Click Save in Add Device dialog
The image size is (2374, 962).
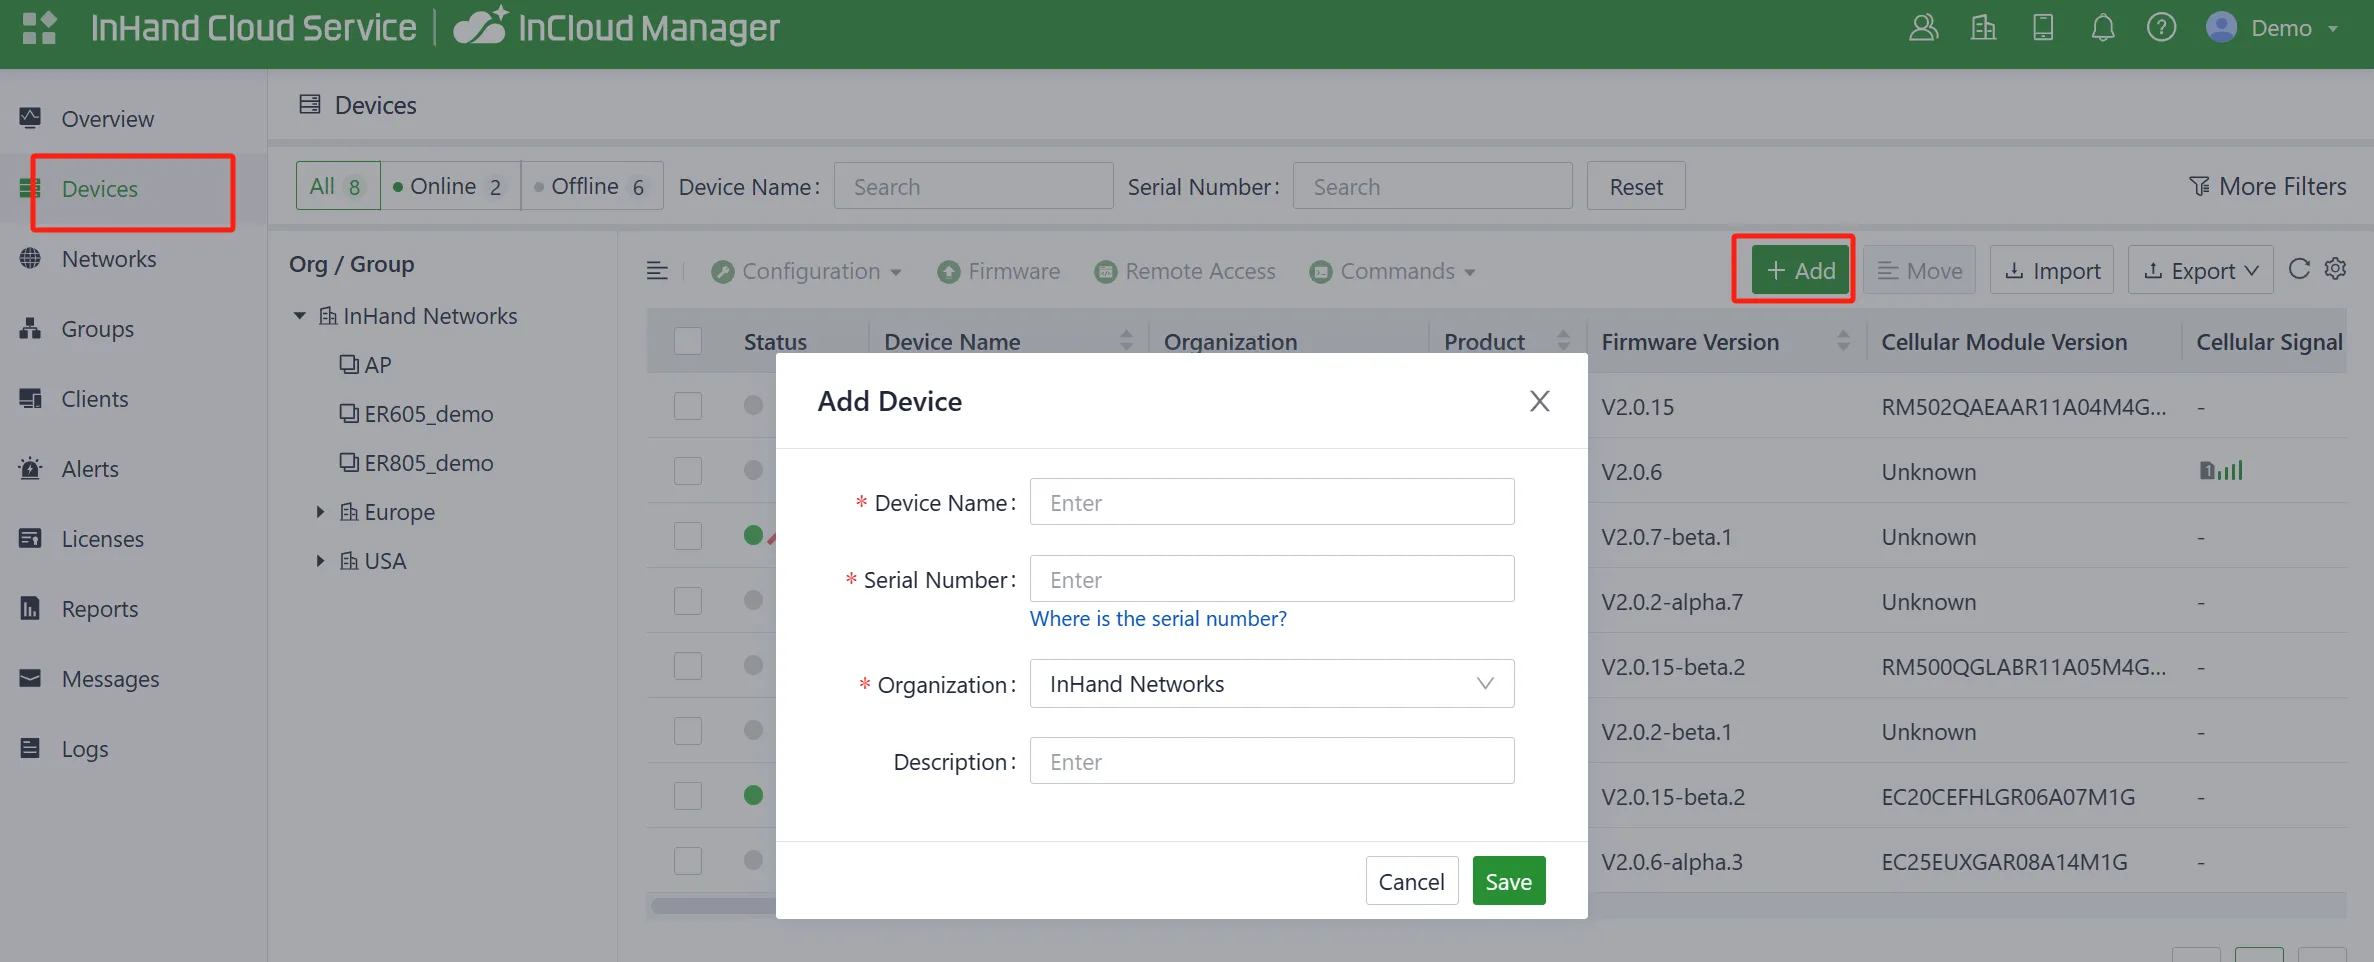point(1508,881)
